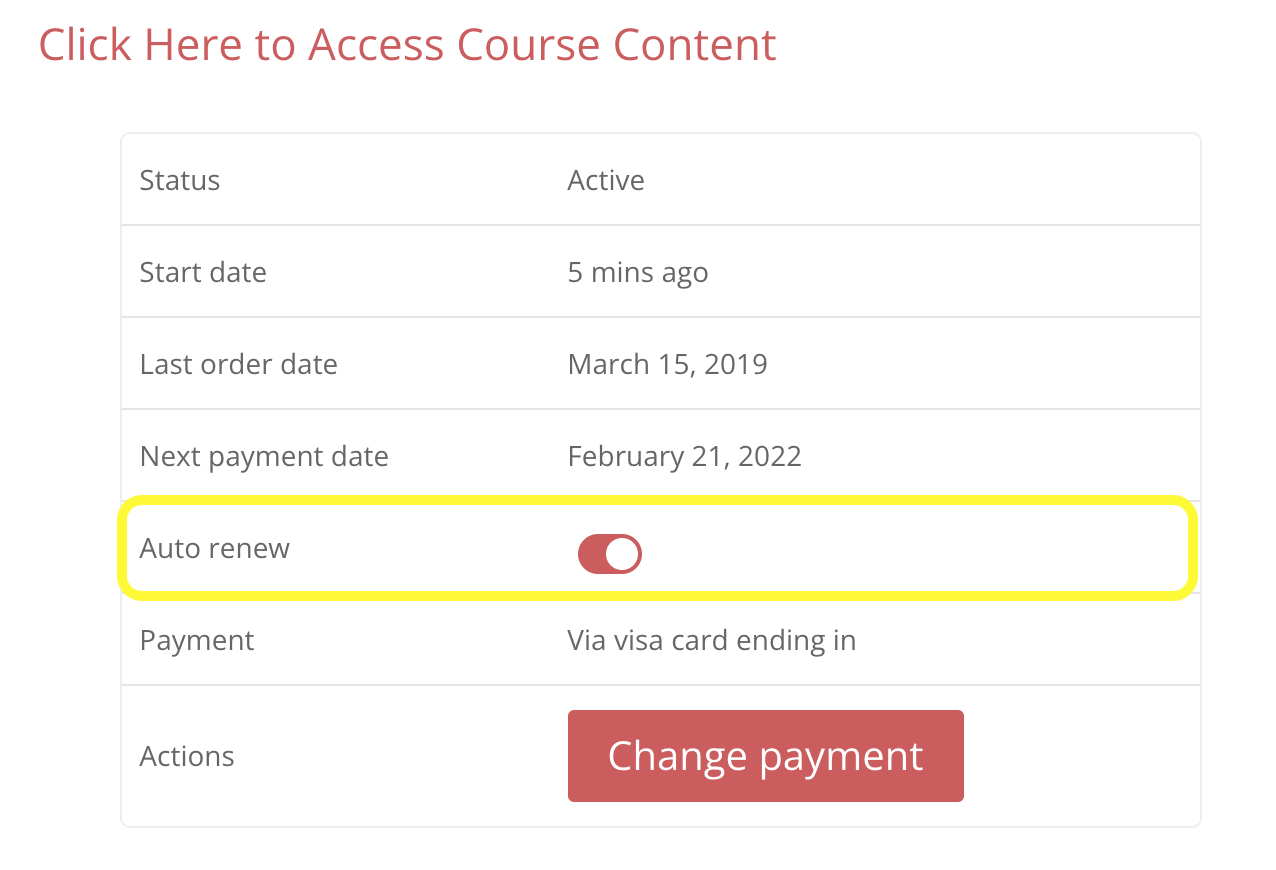The image size is (1276, 870).
Task: Click the word 'payment' on the red button
Action: (841, 756)
